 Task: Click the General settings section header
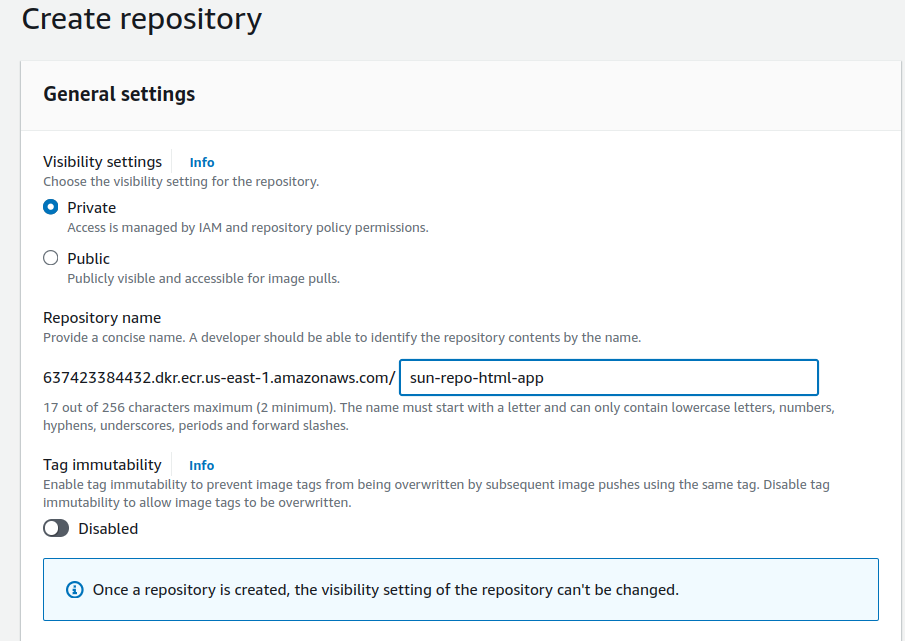pyautogui.click(x=119, y=94)
